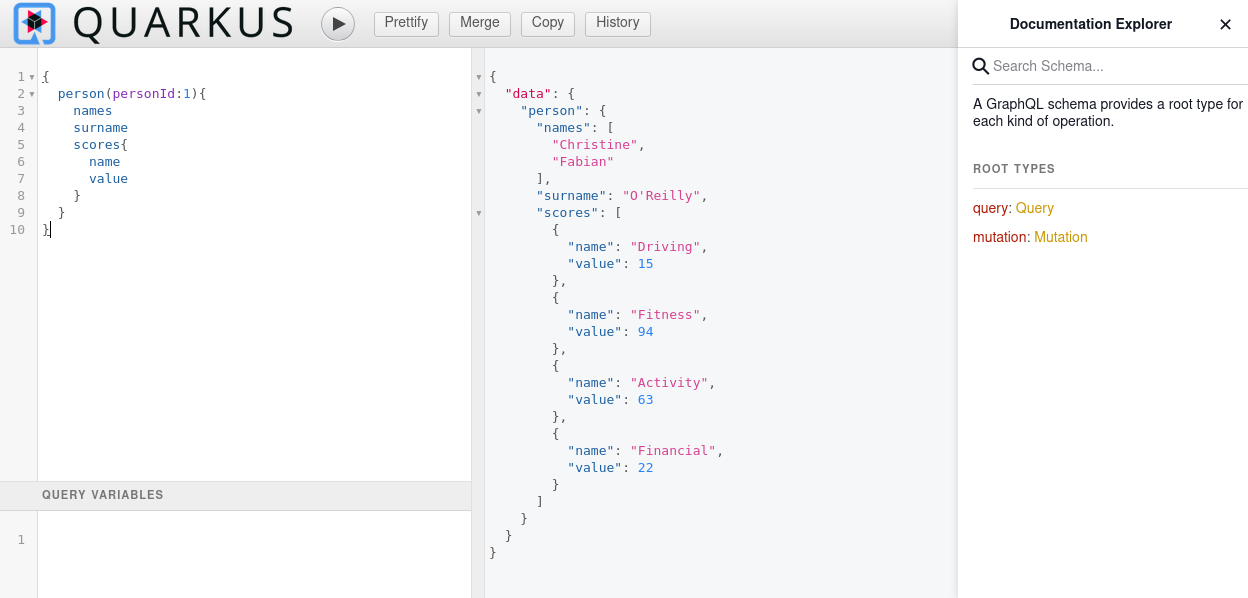
Task: Execute the query with the play button
Action: click(337, 23)
